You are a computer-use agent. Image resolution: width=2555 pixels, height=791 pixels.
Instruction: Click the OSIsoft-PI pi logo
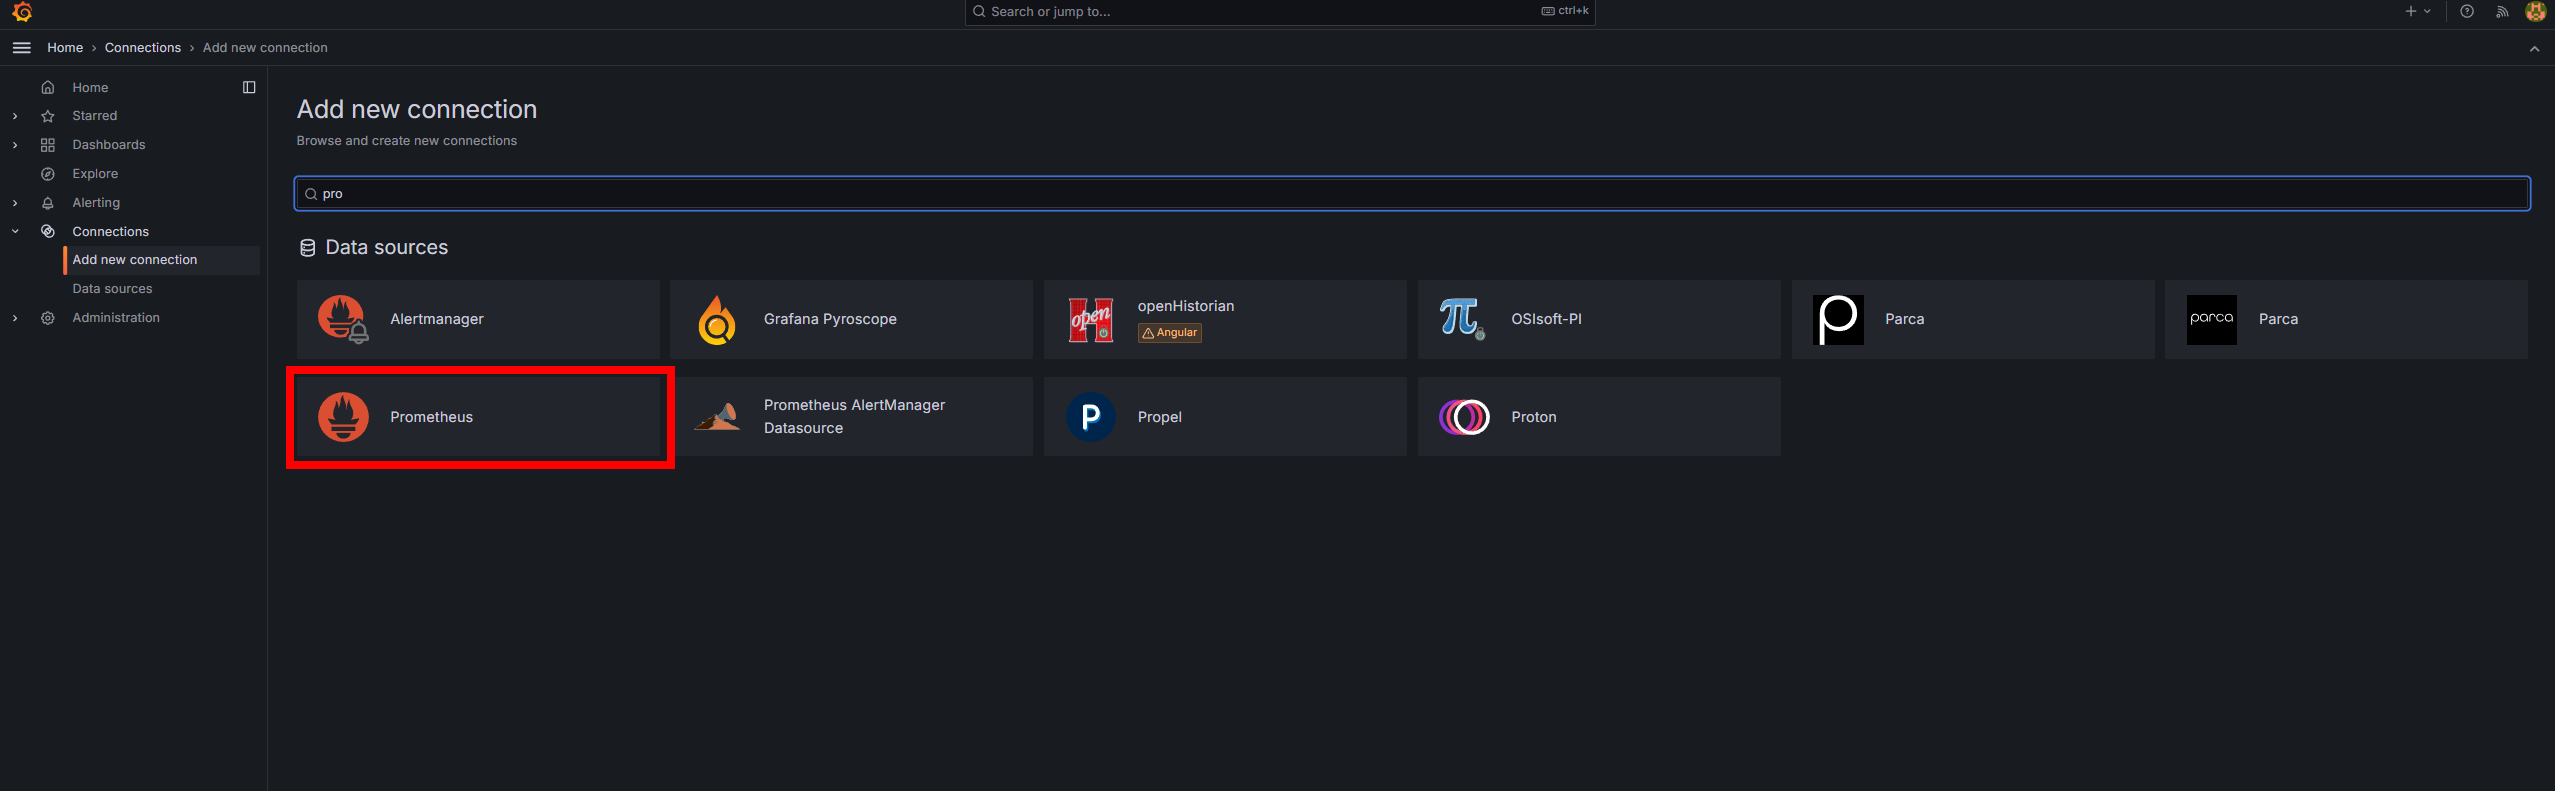click(x=1463, y=319)
